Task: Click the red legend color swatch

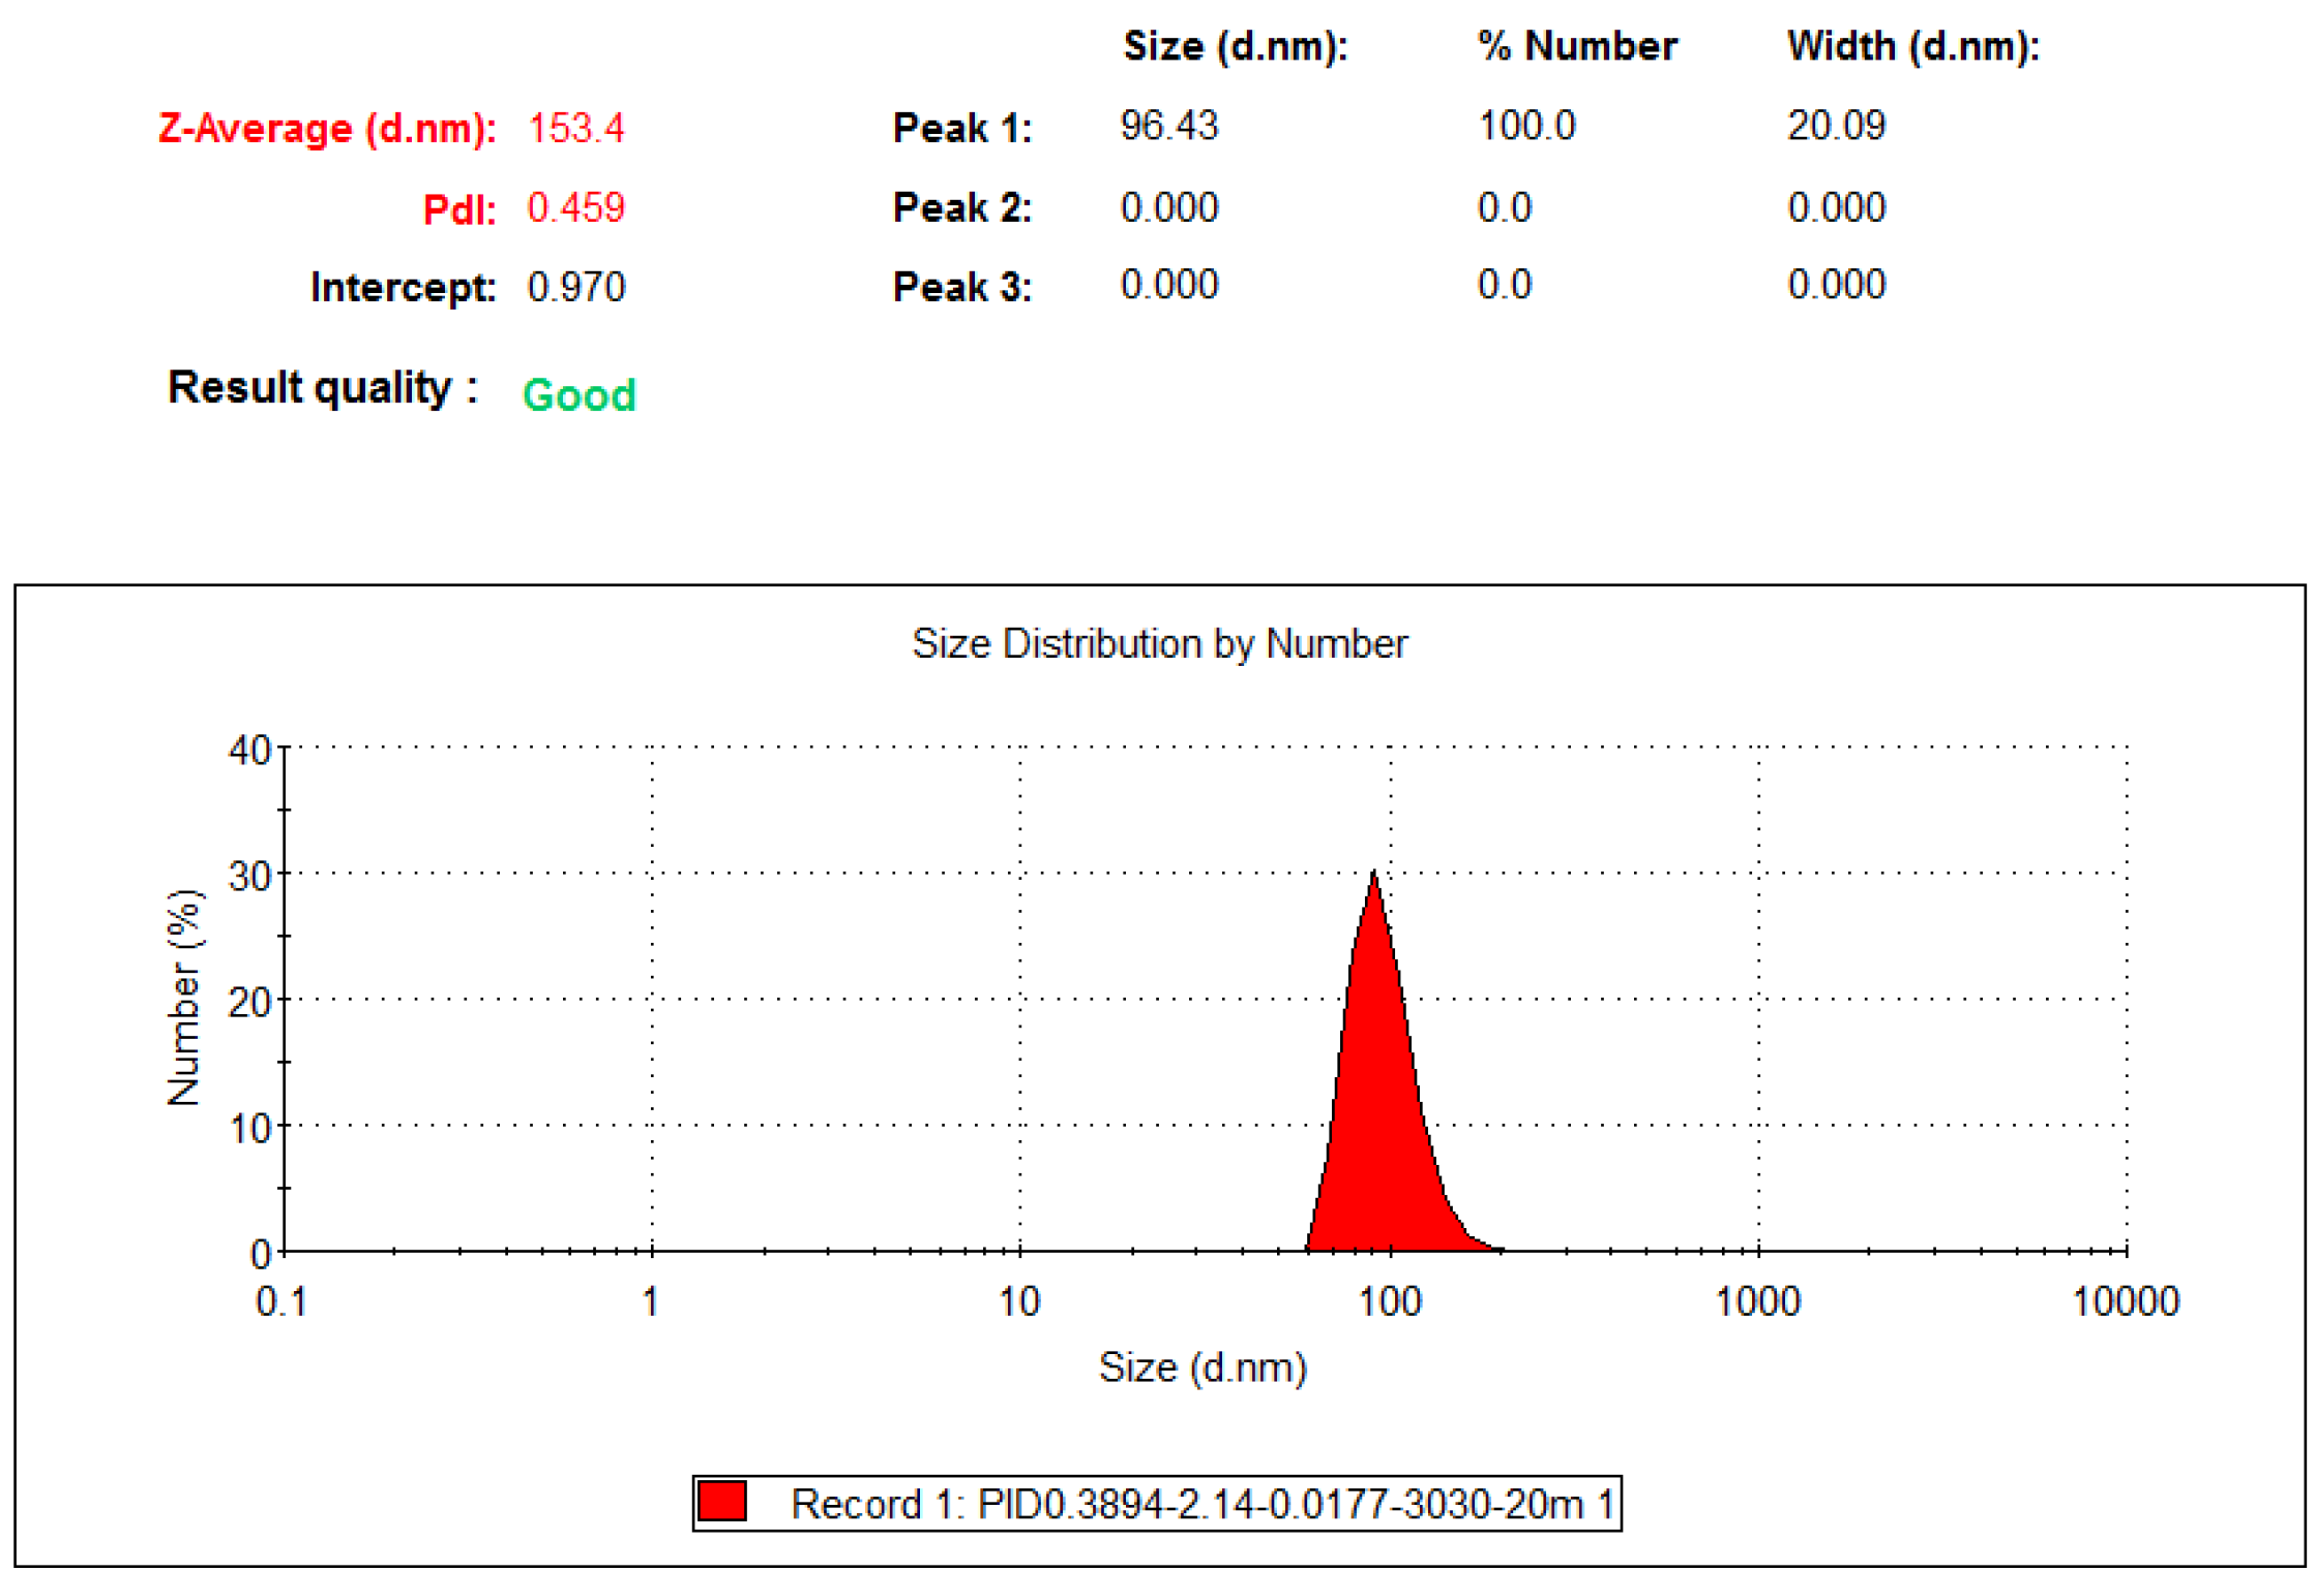Action: coord(722,1501)
